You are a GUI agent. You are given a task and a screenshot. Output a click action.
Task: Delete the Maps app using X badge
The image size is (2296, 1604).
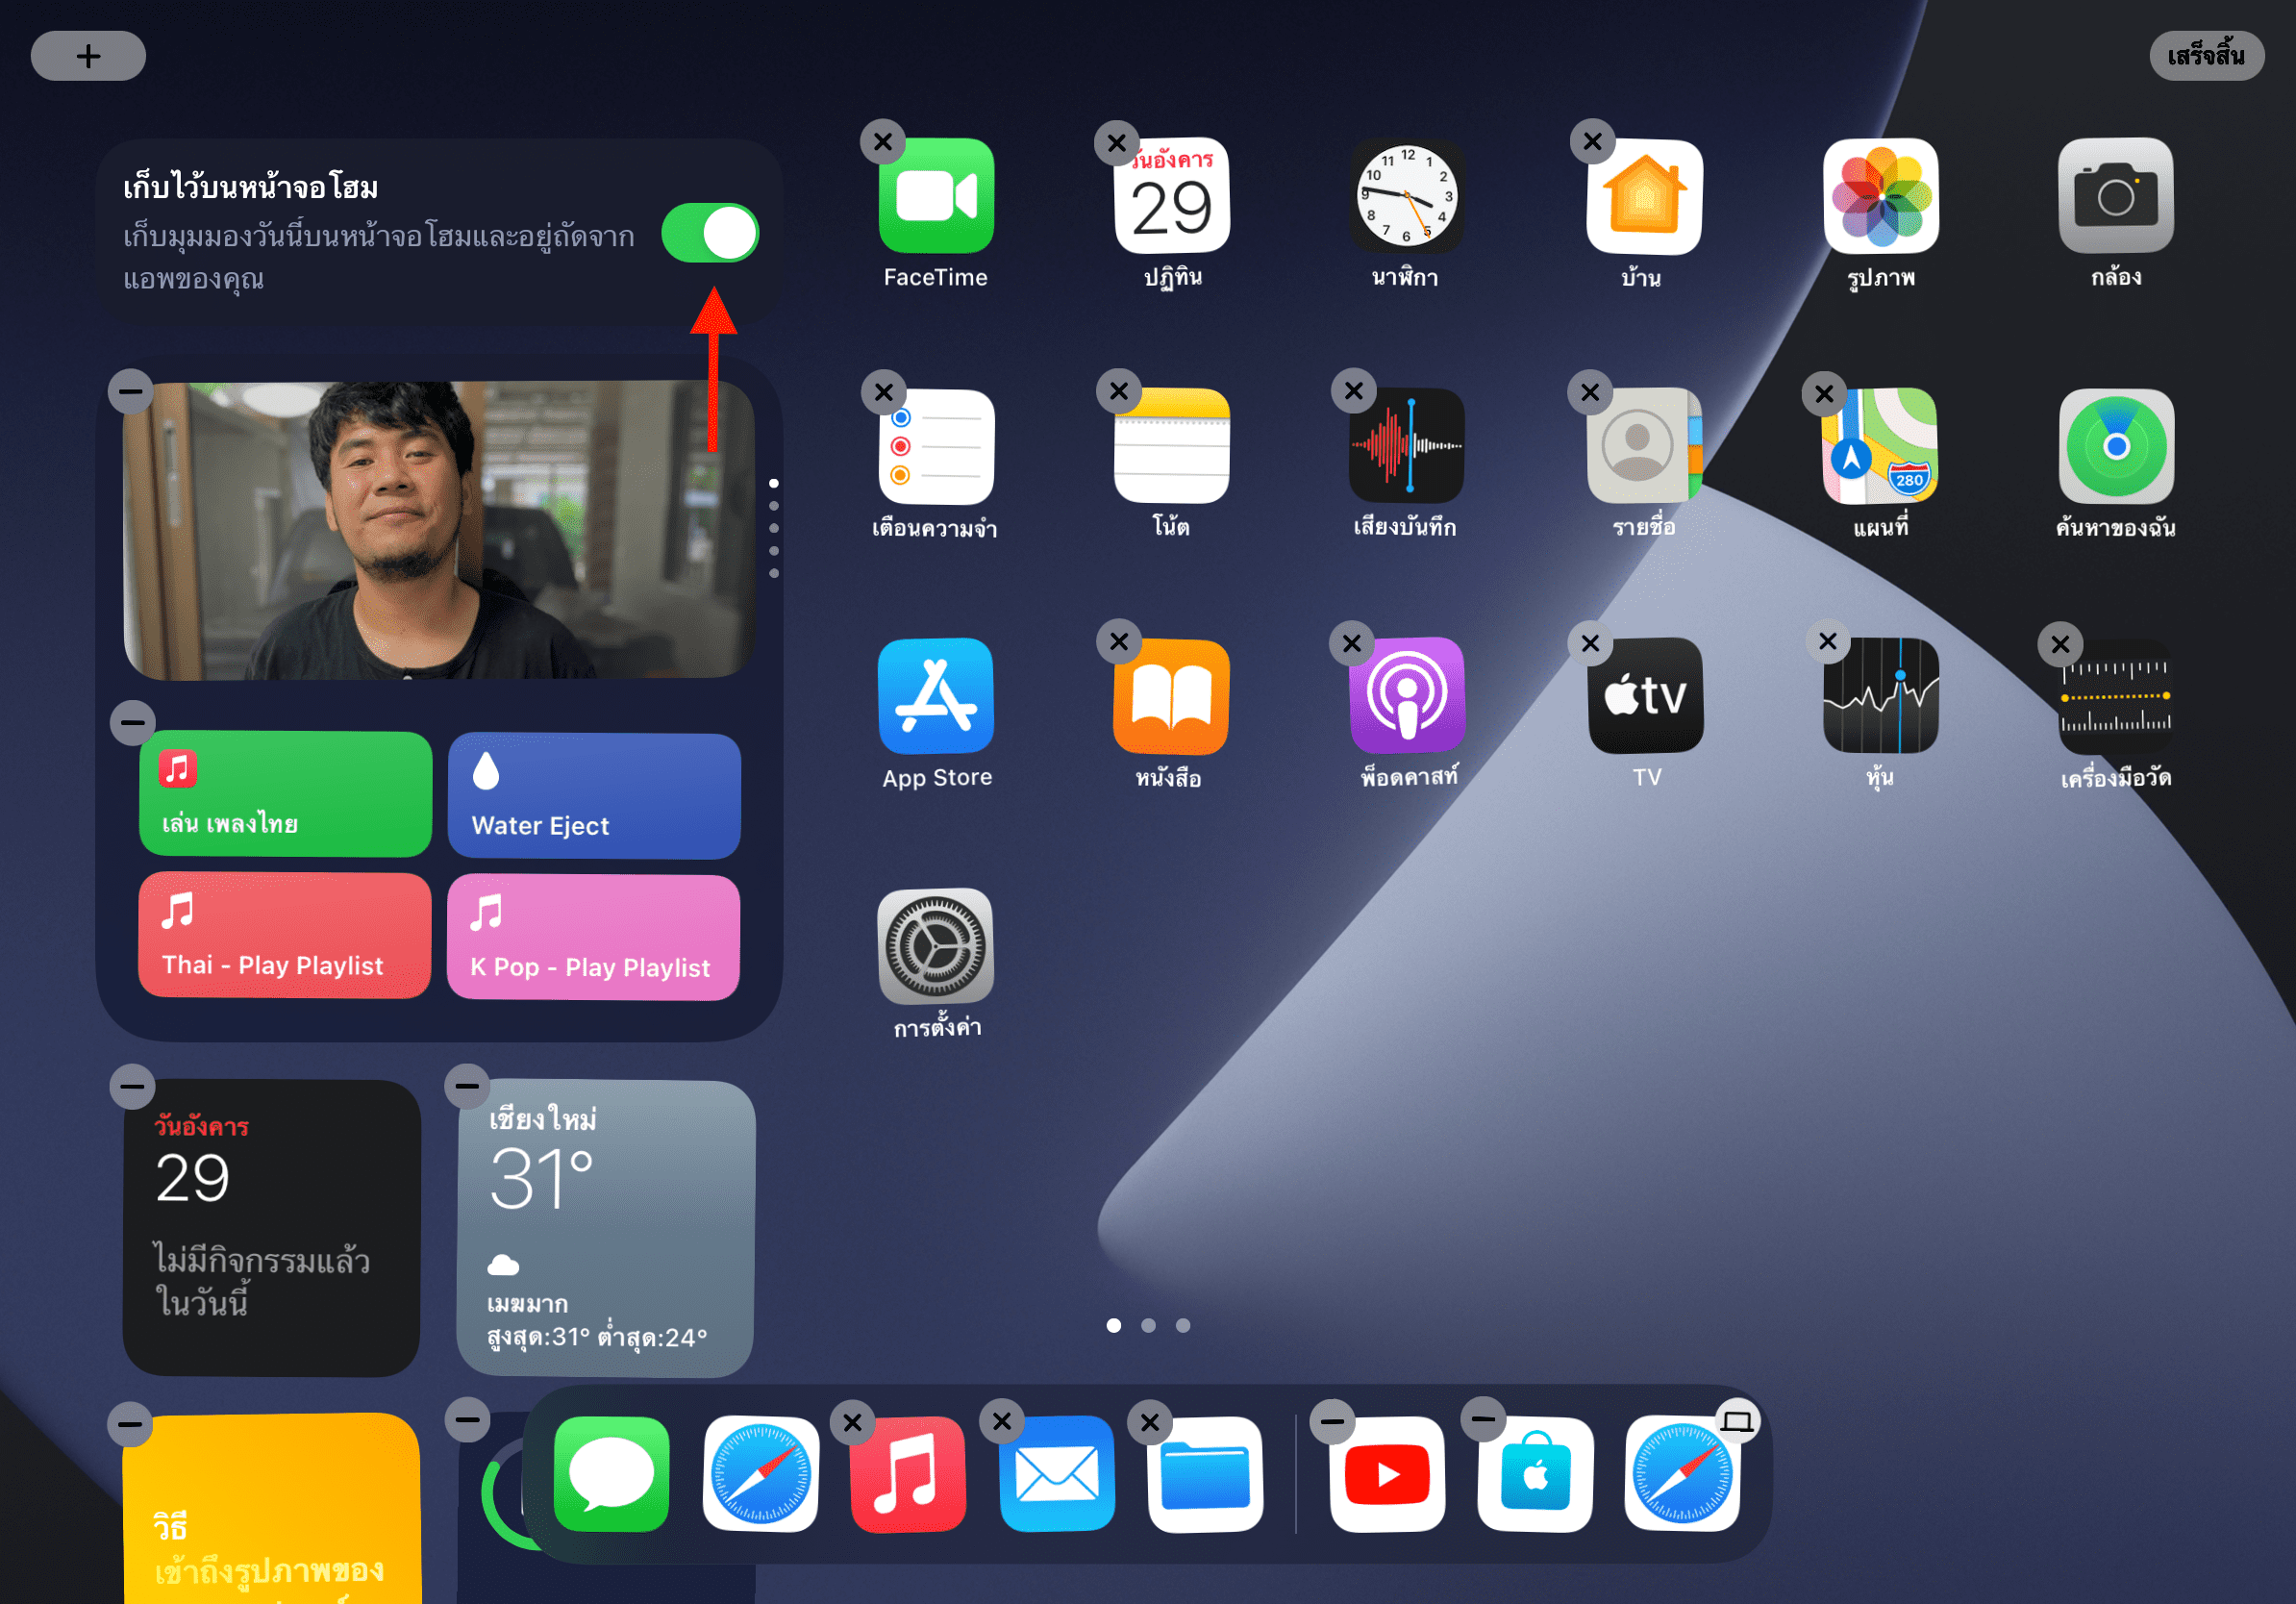[1824, 393]
